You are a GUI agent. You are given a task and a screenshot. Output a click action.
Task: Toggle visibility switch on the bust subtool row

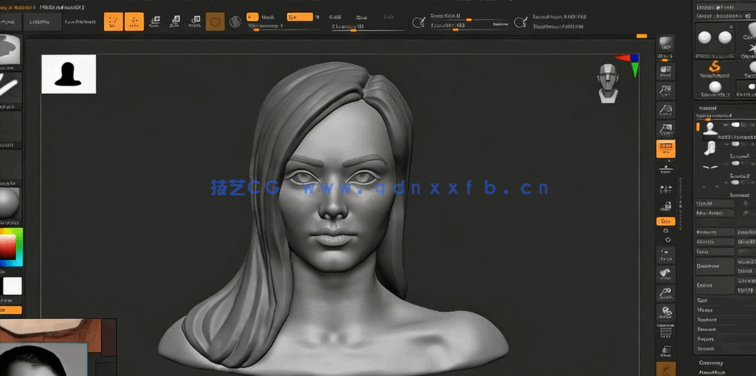click(x=735, y=125)
